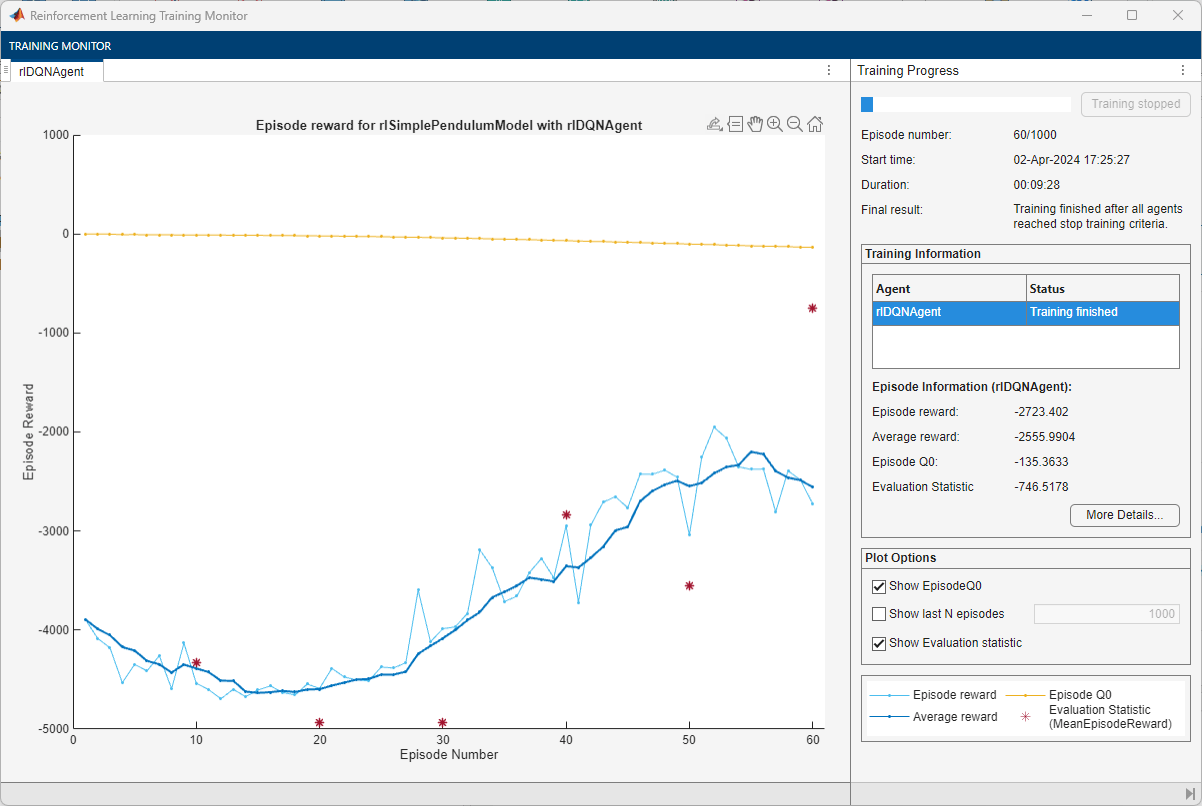Enable the data tips tool
The image size is (1202, 806).
[x=735, y=124]
